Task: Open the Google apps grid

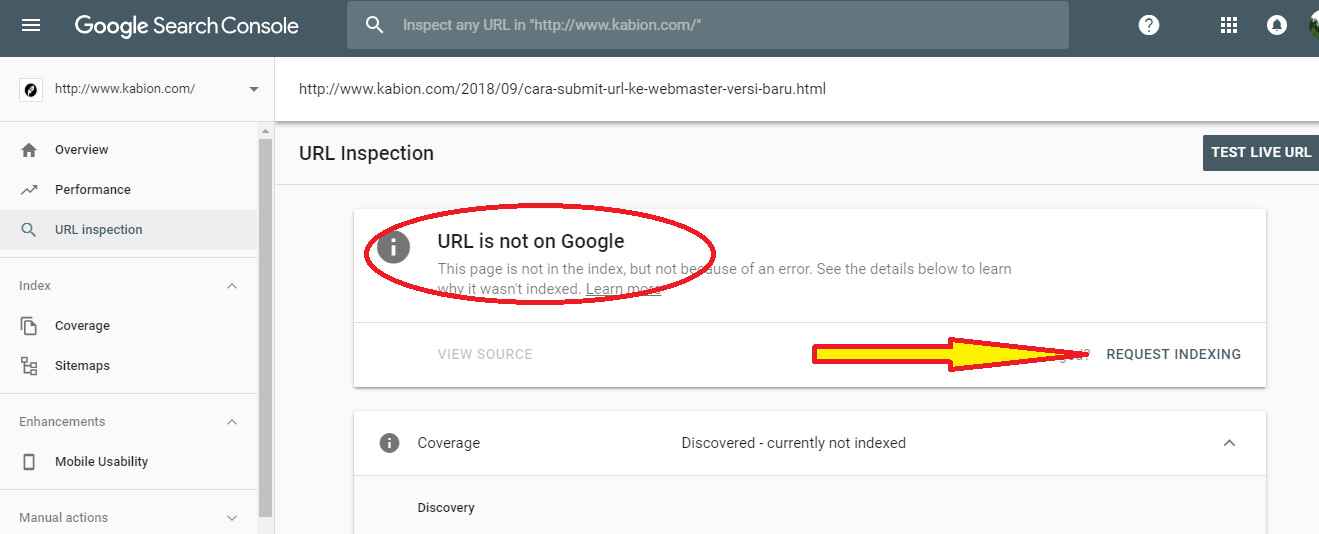Action: 1229,26
